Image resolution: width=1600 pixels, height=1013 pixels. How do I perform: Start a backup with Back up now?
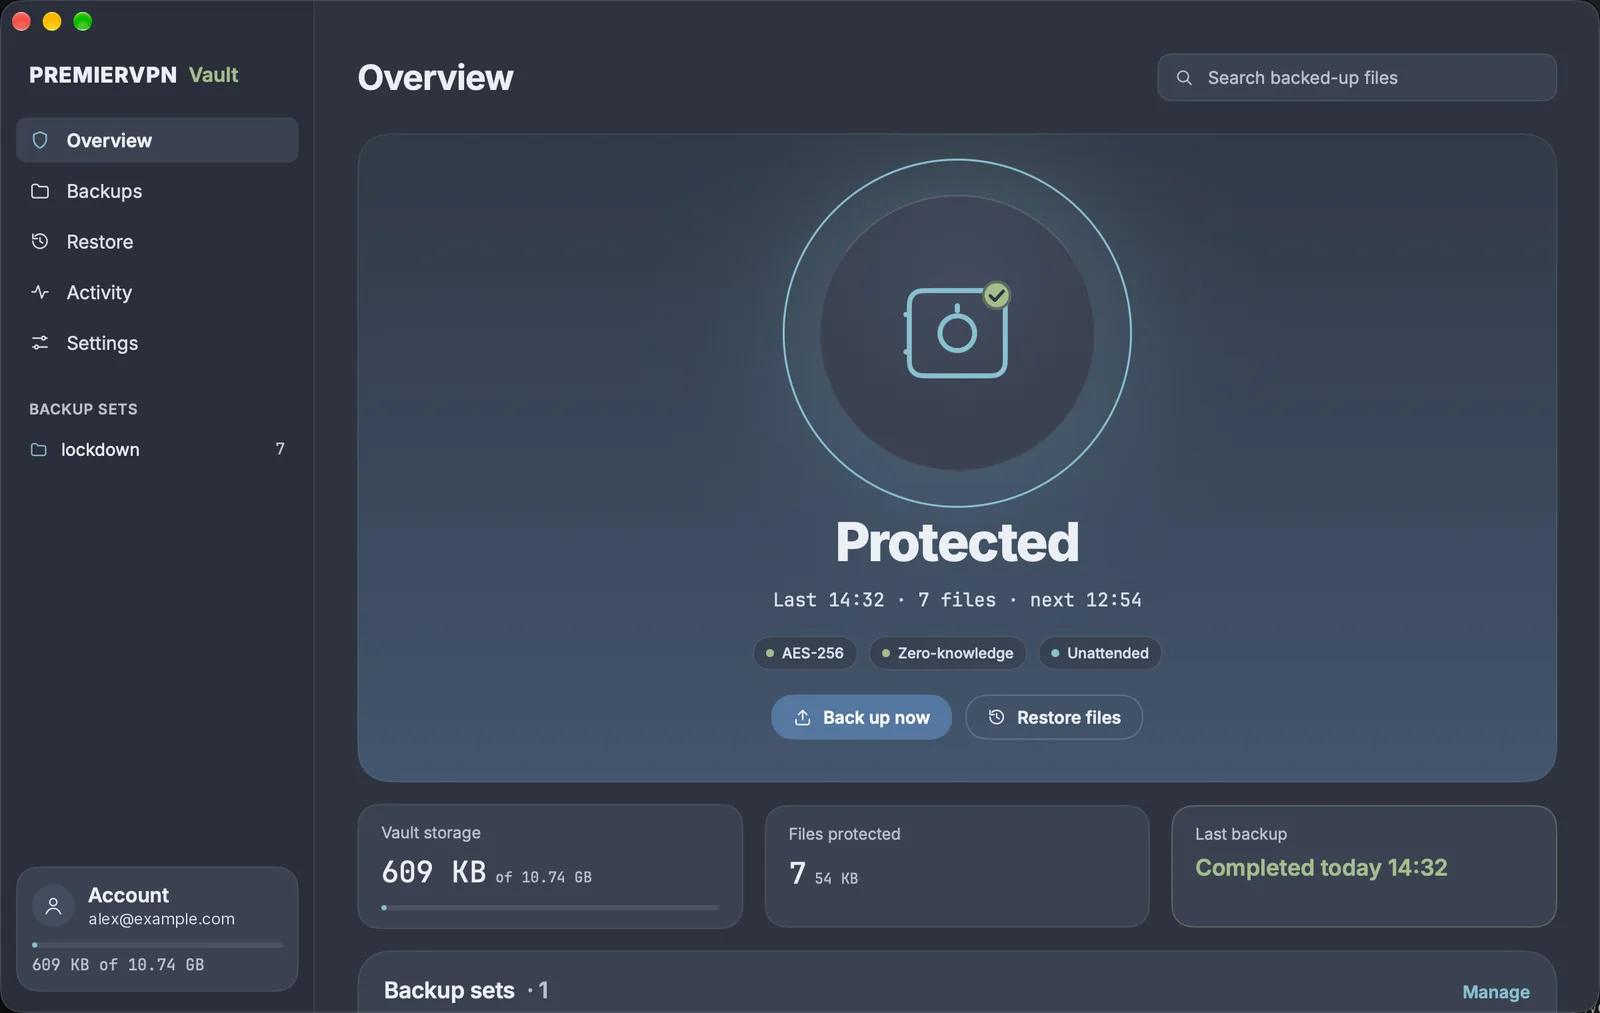861,717
